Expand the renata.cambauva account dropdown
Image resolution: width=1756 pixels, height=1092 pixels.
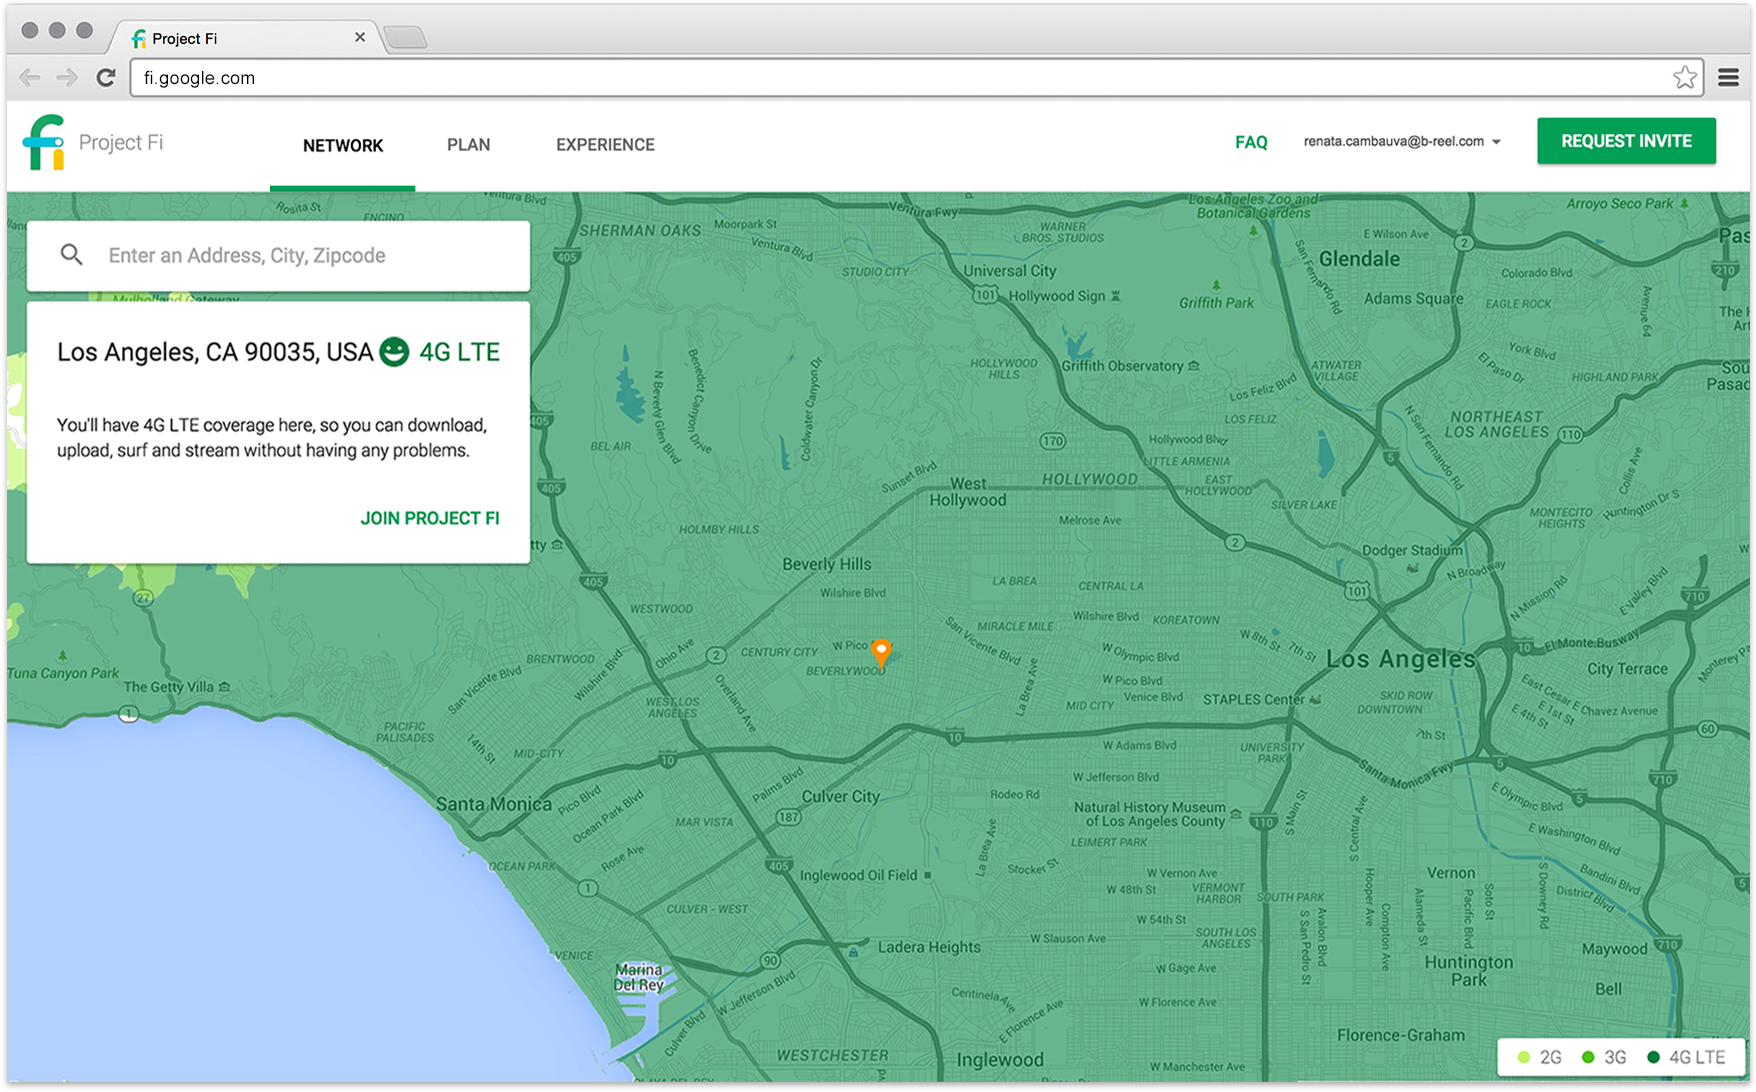click(x=1496, y=142)
